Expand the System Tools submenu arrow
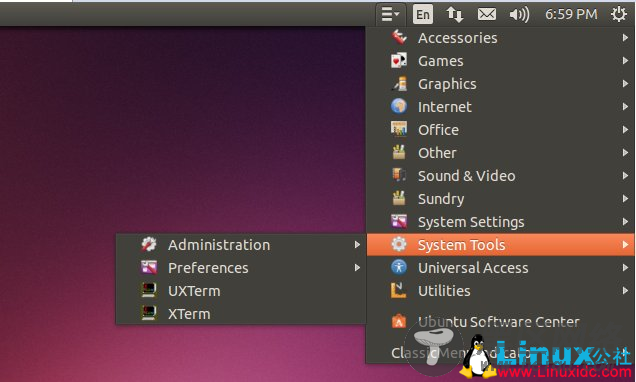The height and width of the screenshot is (382, 636). [625, 245]
